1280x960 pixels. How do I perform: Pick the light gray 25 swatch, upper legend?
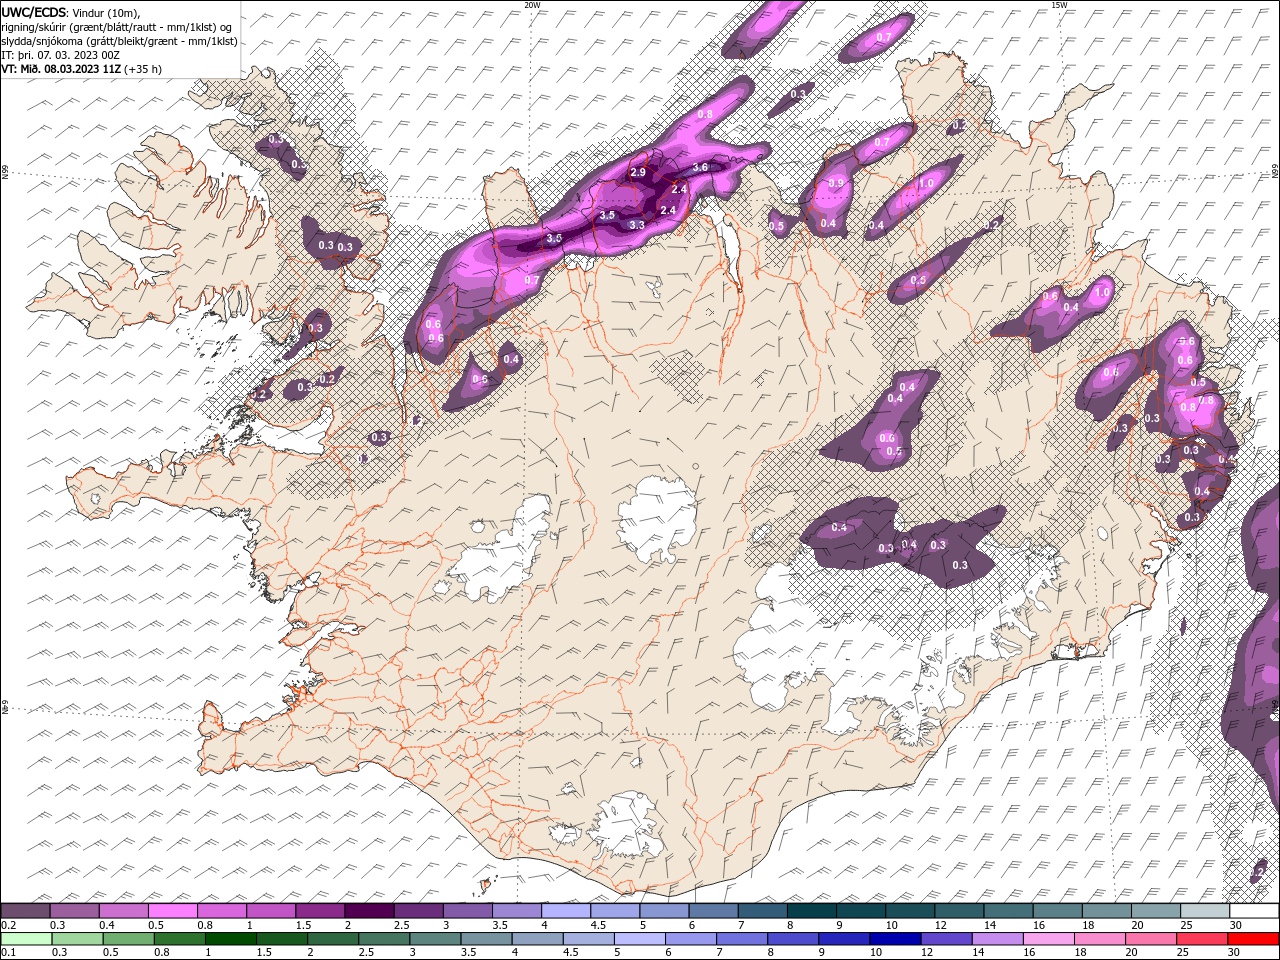tap(1204, 911)
